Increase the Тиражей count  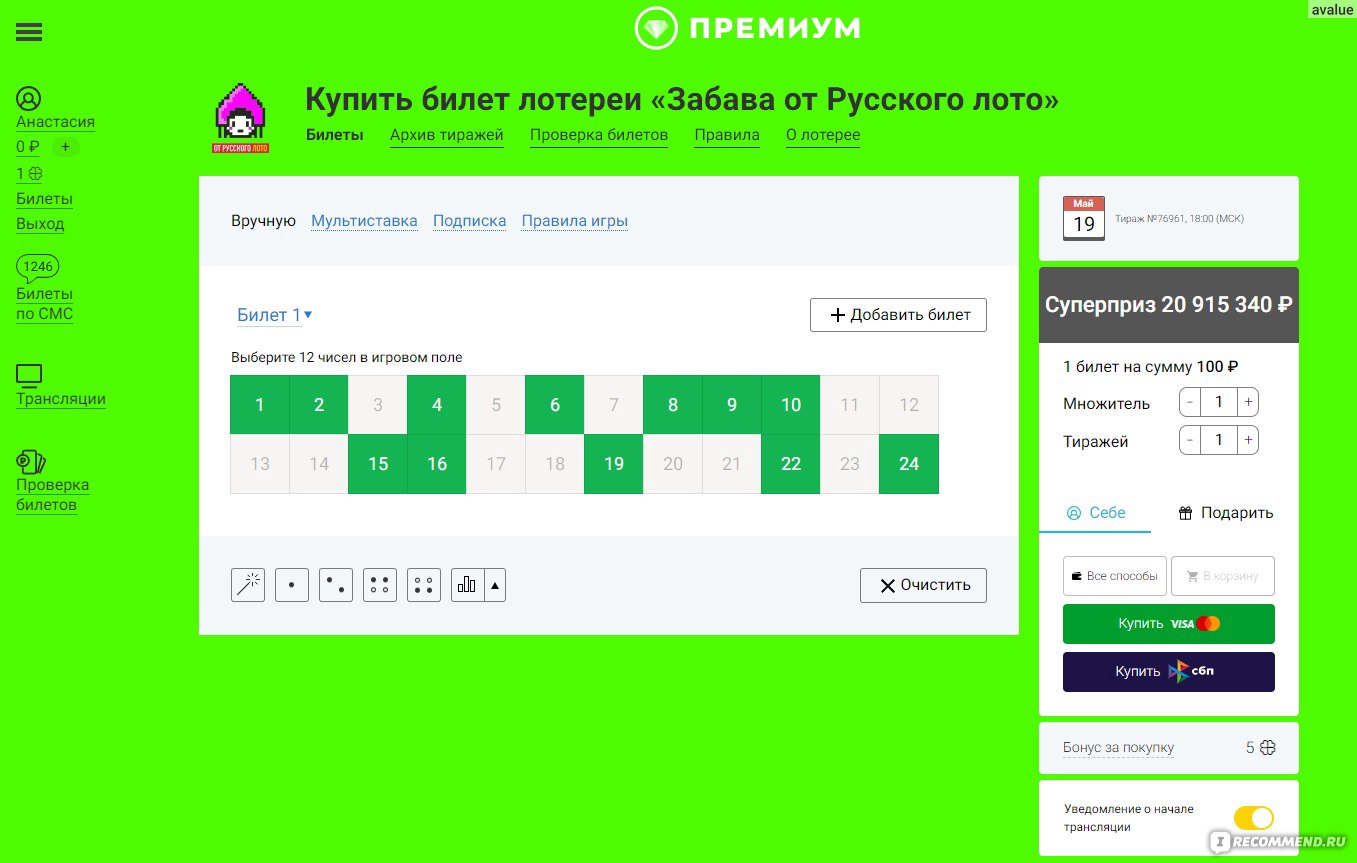(x=1248, y=440)
